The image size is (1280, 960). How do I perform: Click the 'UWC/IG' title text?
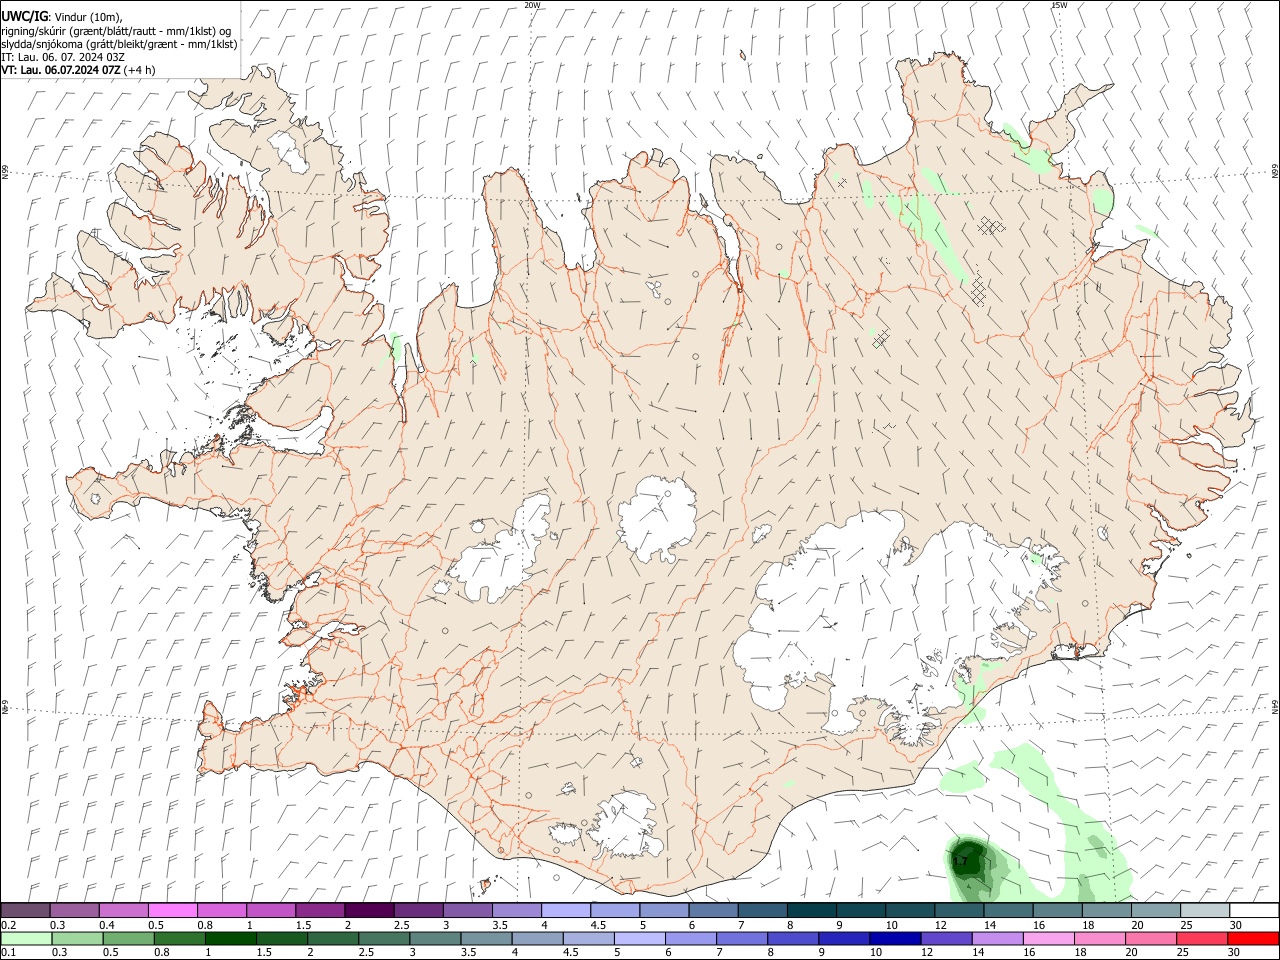[x=24, y=15]
